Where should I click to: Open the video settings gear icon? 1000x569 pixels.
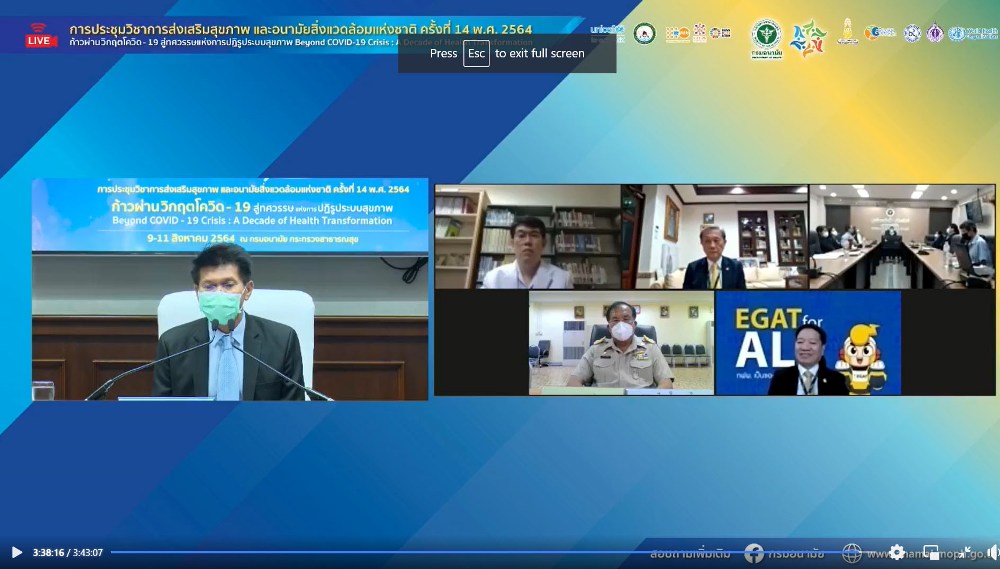click(897, 552)
